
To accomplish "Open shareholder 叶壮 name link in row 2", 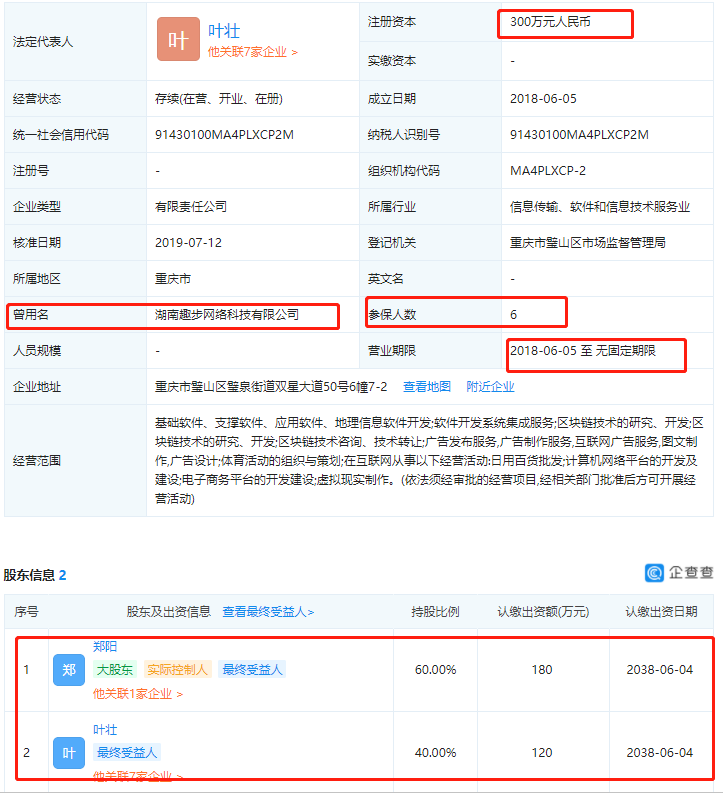I will [x=105, y=730].
